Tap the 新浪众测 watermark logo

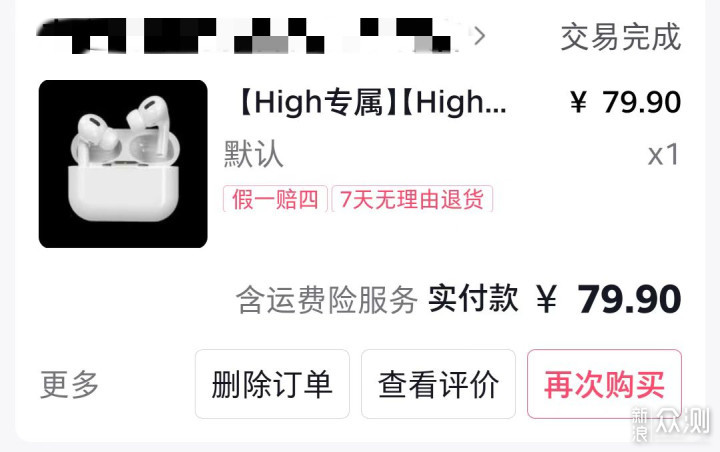[x=671, y=423]
